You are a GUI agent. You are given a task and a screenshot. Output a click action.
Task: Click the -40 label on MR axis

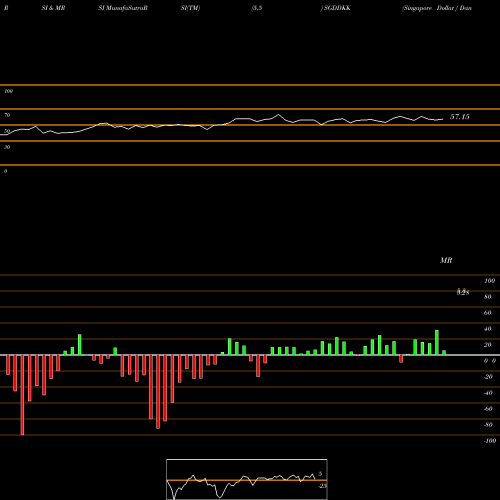[x=488, y=393]
